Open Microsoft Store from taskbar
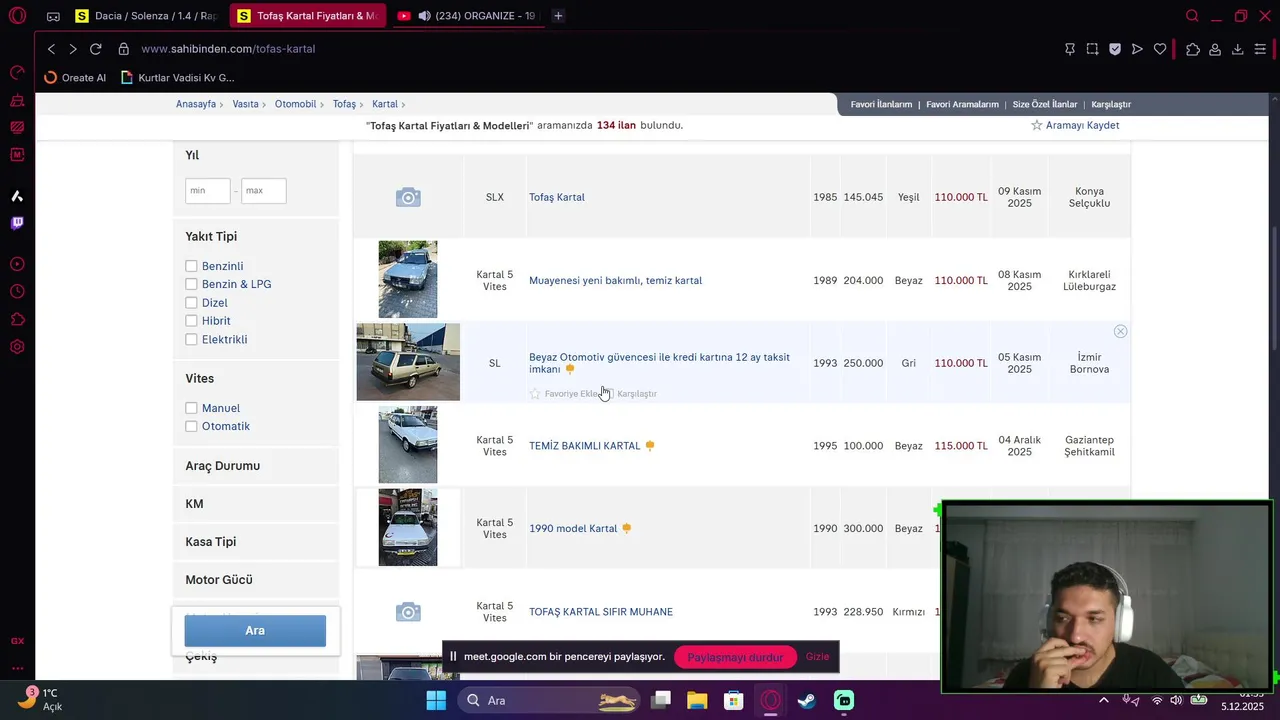This screenshot has width=1280, height=720. (734, 700)
